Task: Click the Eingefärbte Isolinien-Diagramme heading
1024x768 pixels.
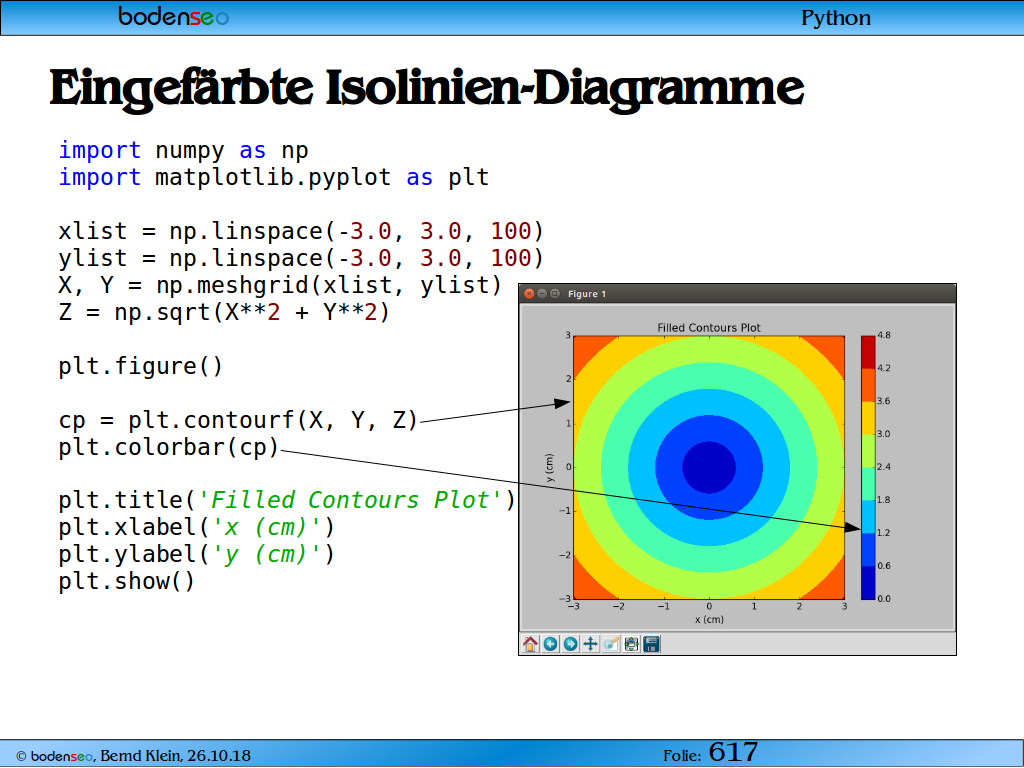Action: (426, 88)
